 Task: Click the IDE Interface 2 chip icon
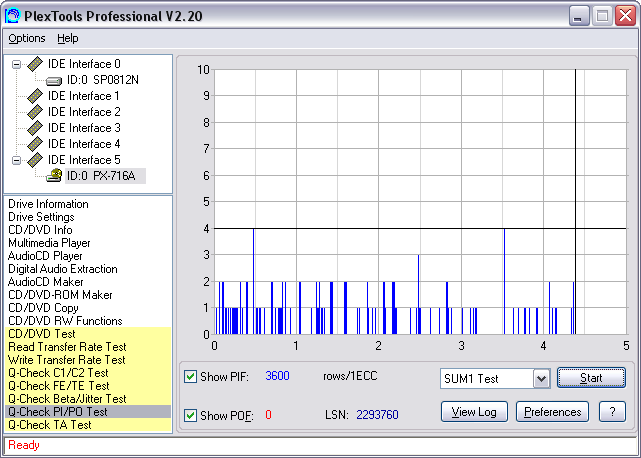pyautogui.click(x=35, y=112)
